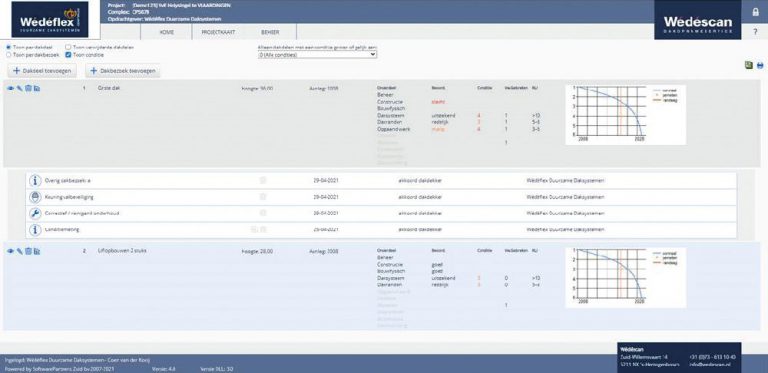Click the date in the Overig dakbezoek row

click(x=326, y=181)
